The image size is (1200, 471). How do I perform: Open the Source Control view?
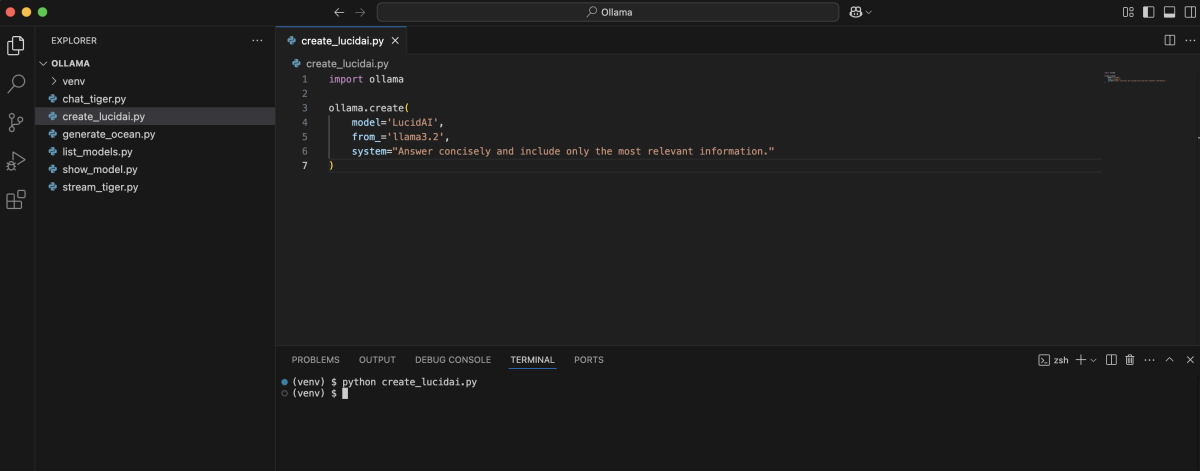tap(16, 123)
